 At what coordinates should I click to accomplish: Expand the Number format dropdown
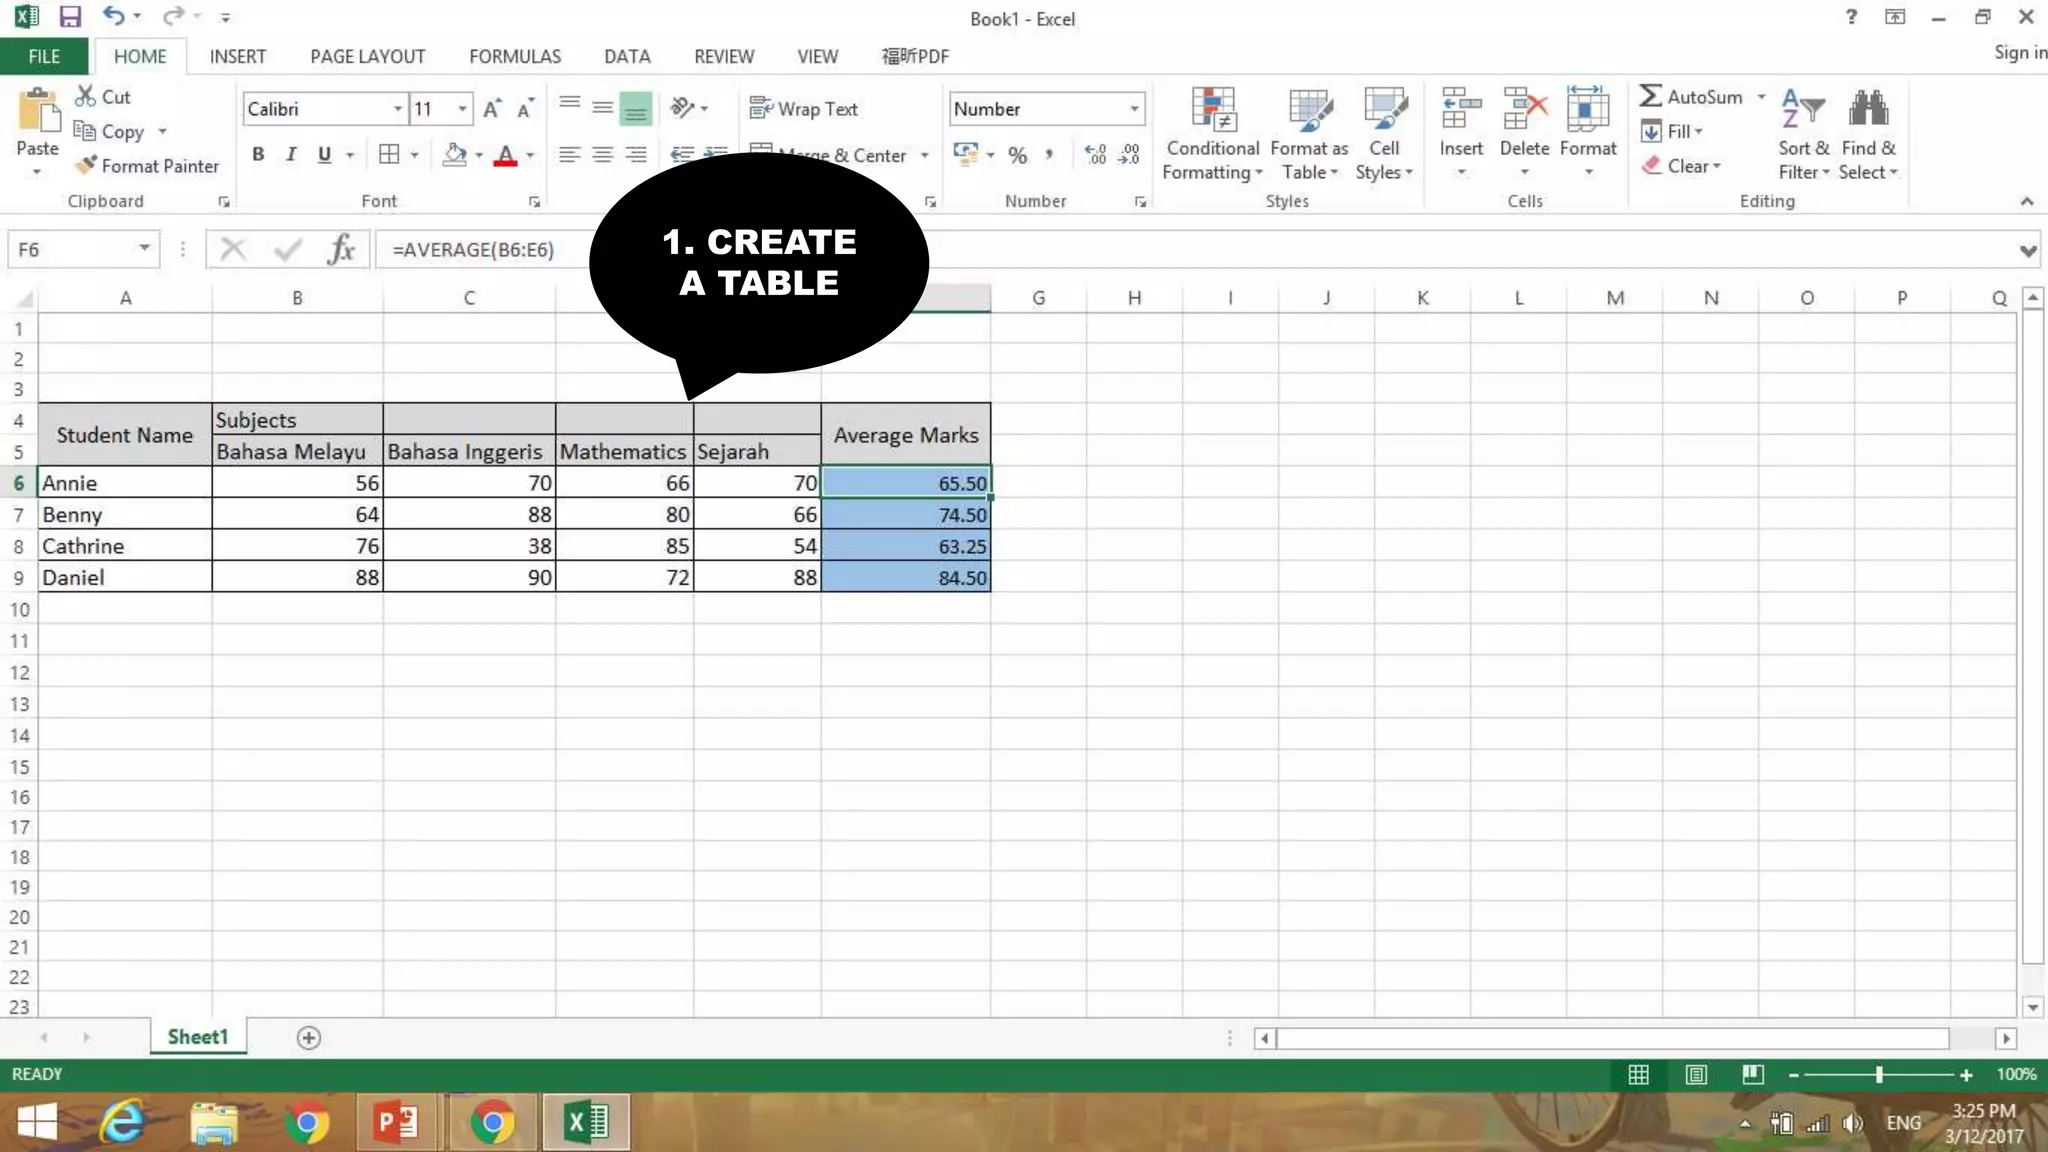point(1134,109)
